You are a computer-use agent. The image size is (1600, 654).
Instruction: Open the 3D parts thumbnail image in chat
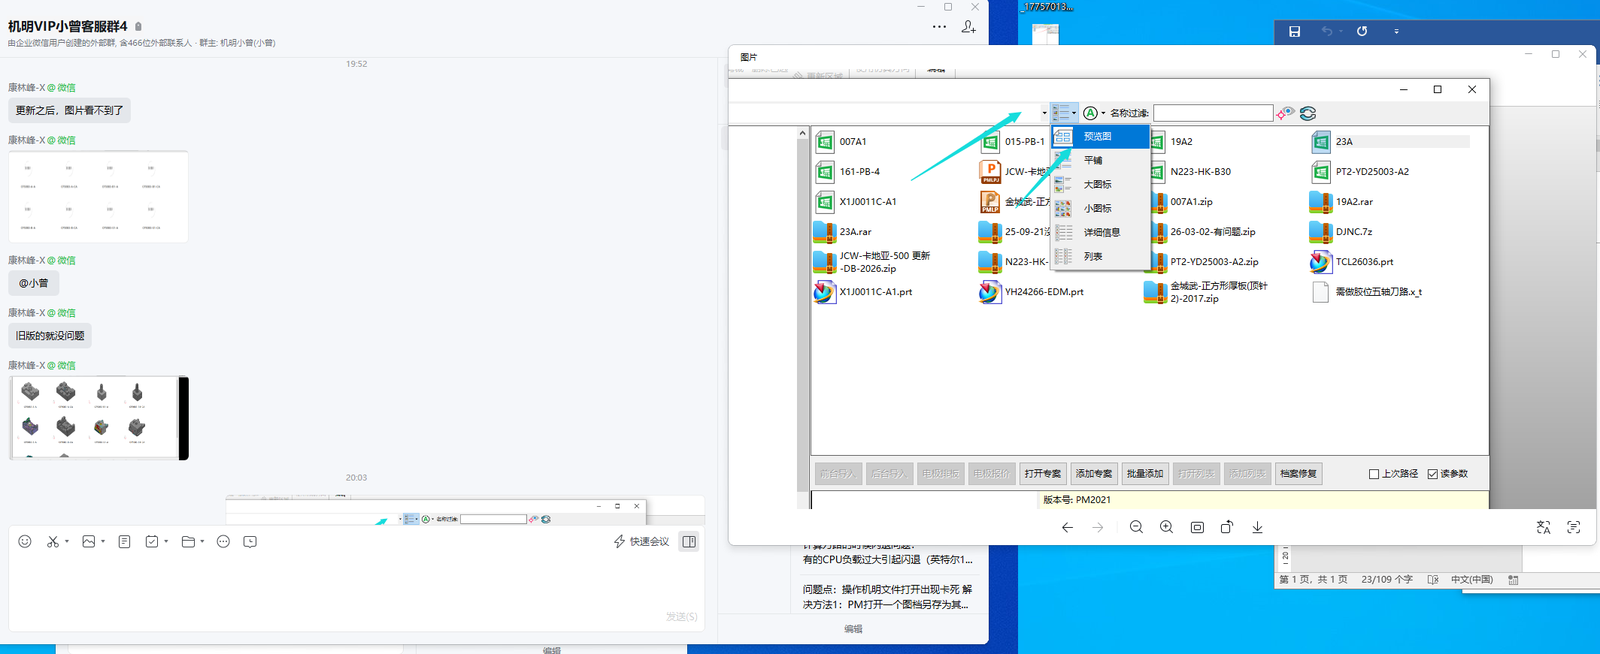pos(99,418)
